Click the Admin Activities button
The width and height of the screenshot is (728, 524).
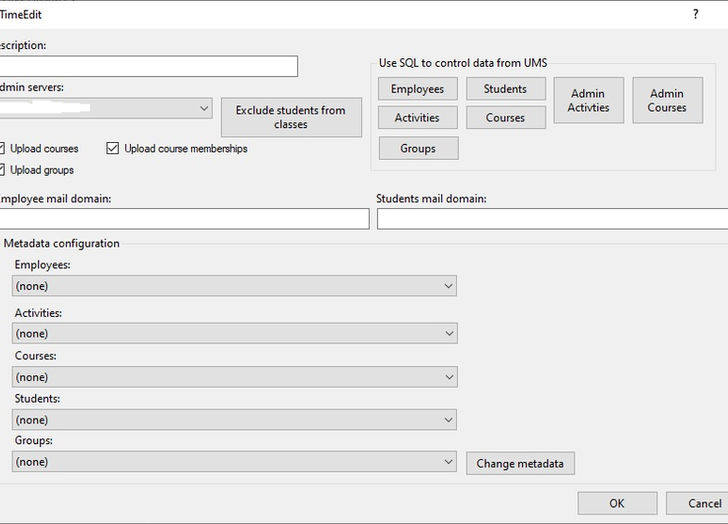tap(588, 100)
